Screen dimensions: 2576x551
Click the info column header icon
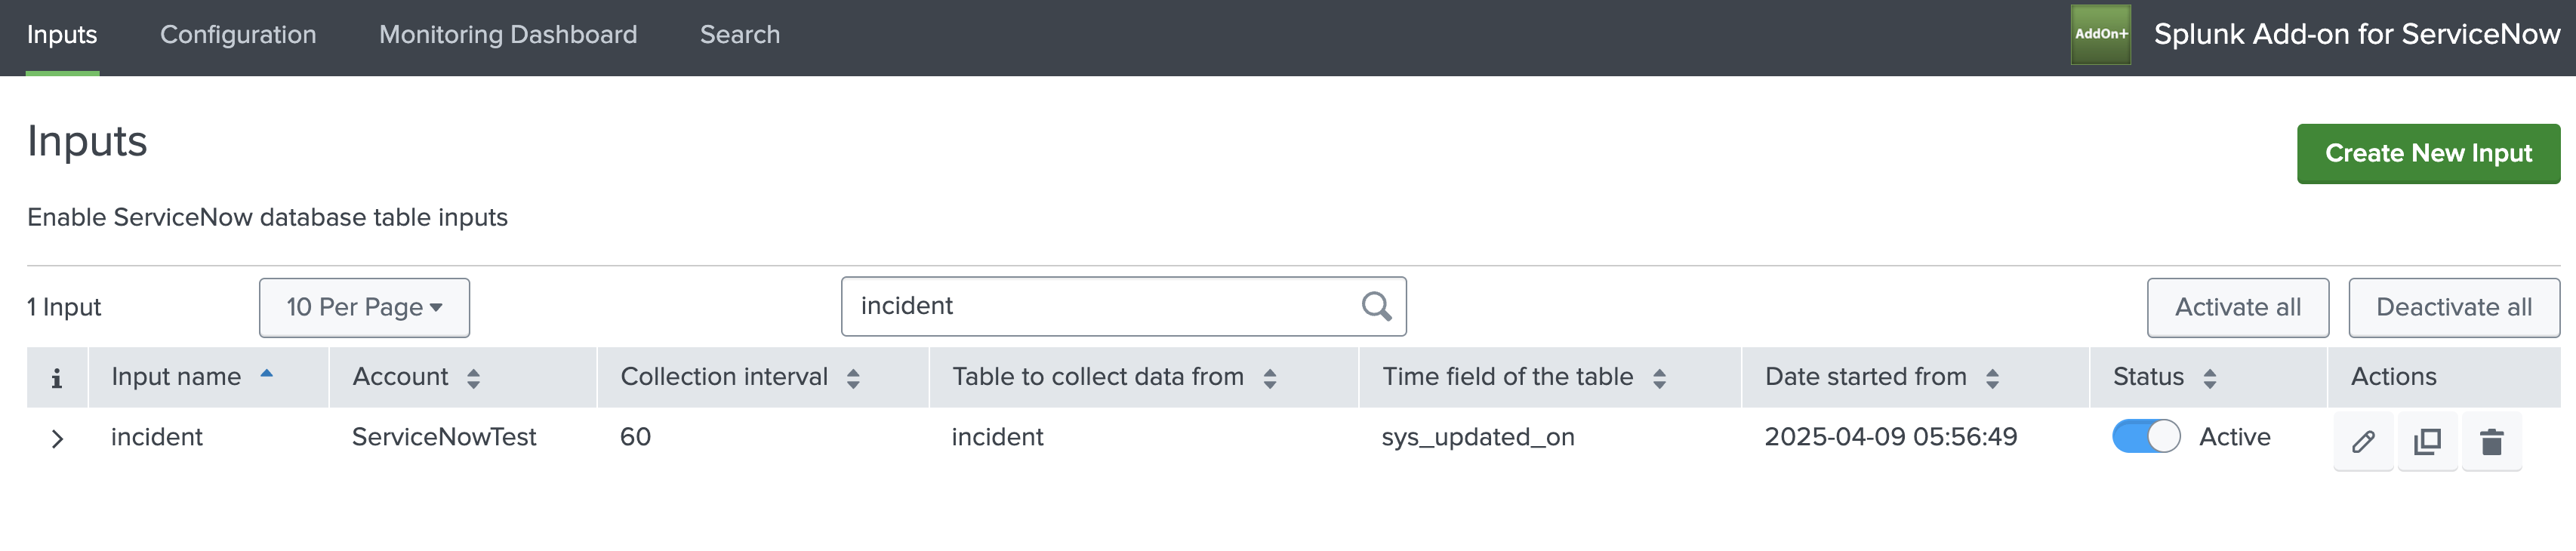point(57,377)
